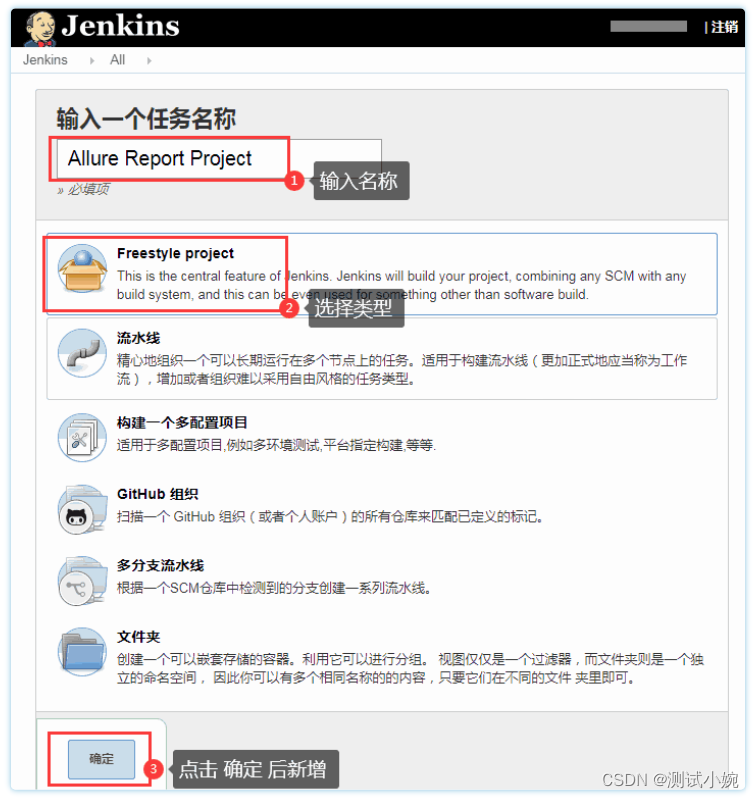Select the 构建一个多配置项目 icon
The width and height of the screenshot is (754, 798).
click(x=82, y=437)
